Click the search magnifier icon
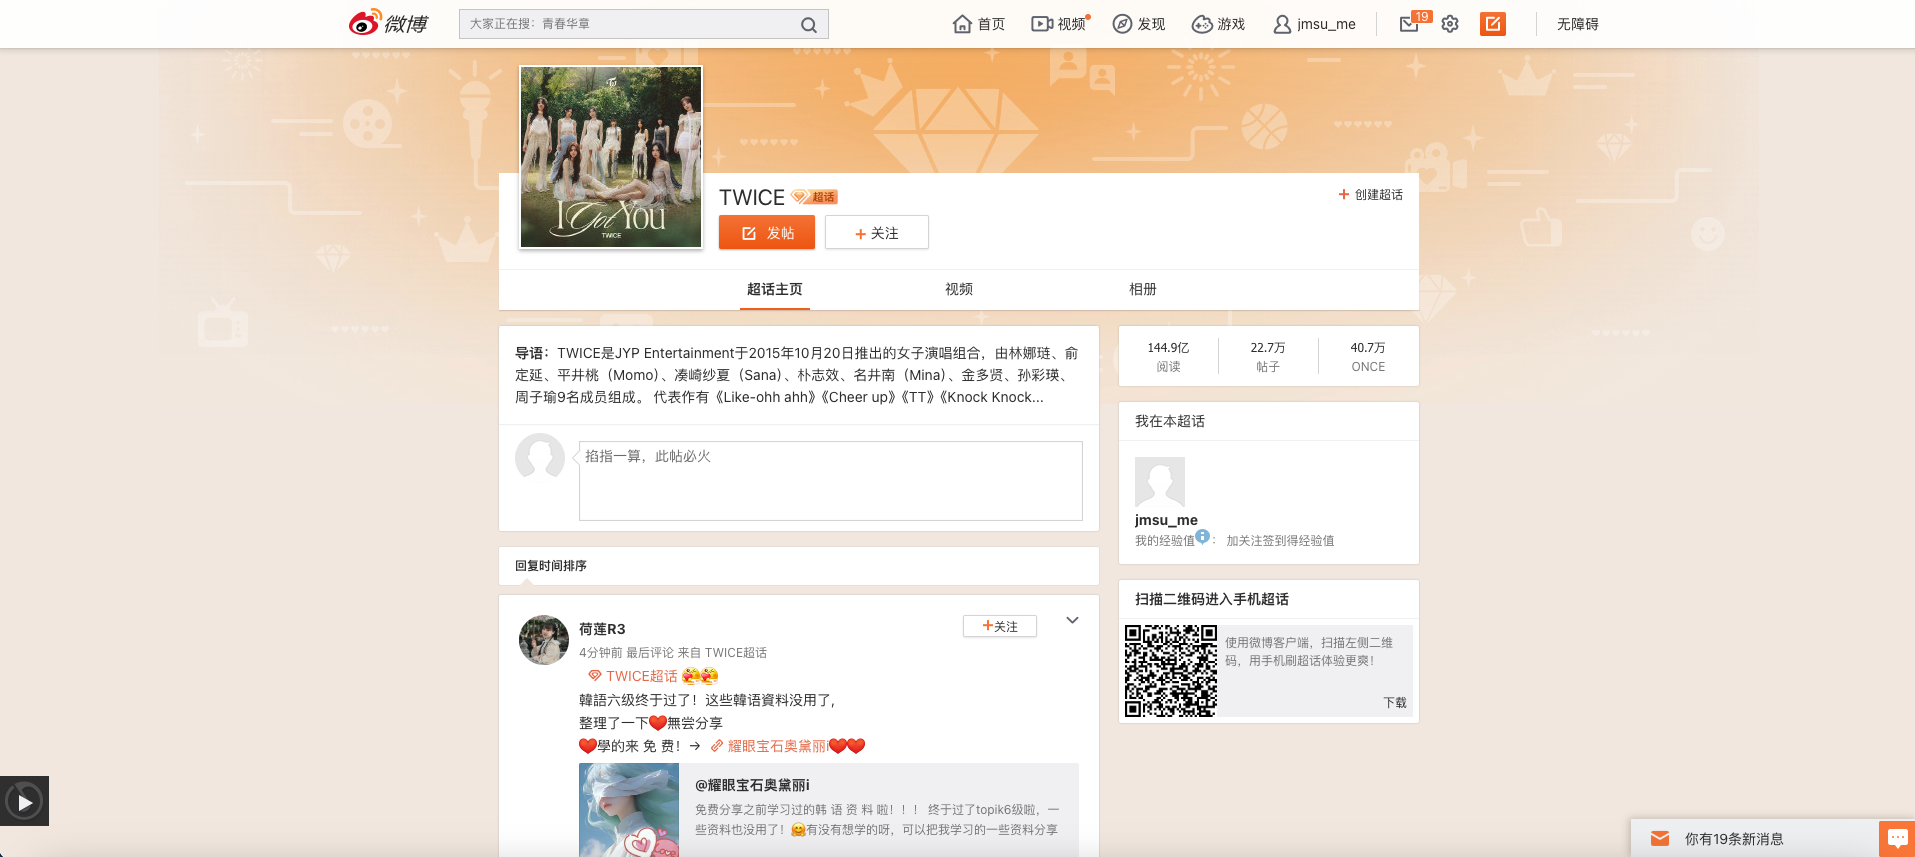 [809, 24]
